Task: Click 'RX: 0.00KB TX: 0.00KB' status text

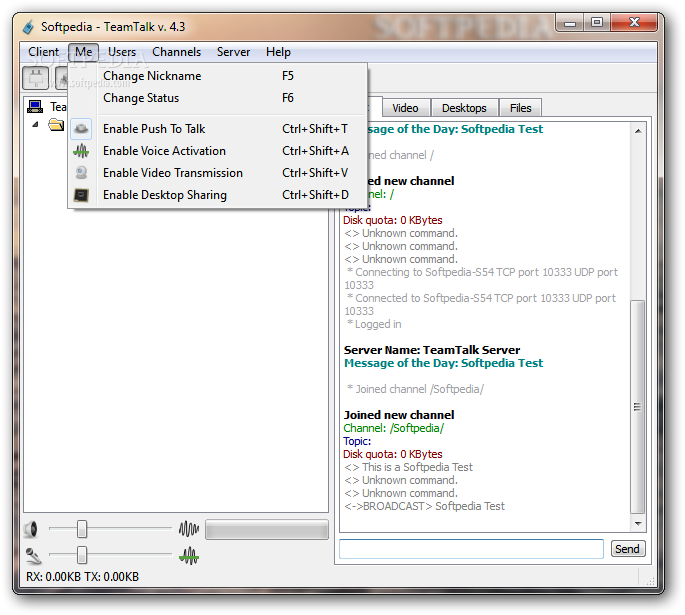Action: 83,577
